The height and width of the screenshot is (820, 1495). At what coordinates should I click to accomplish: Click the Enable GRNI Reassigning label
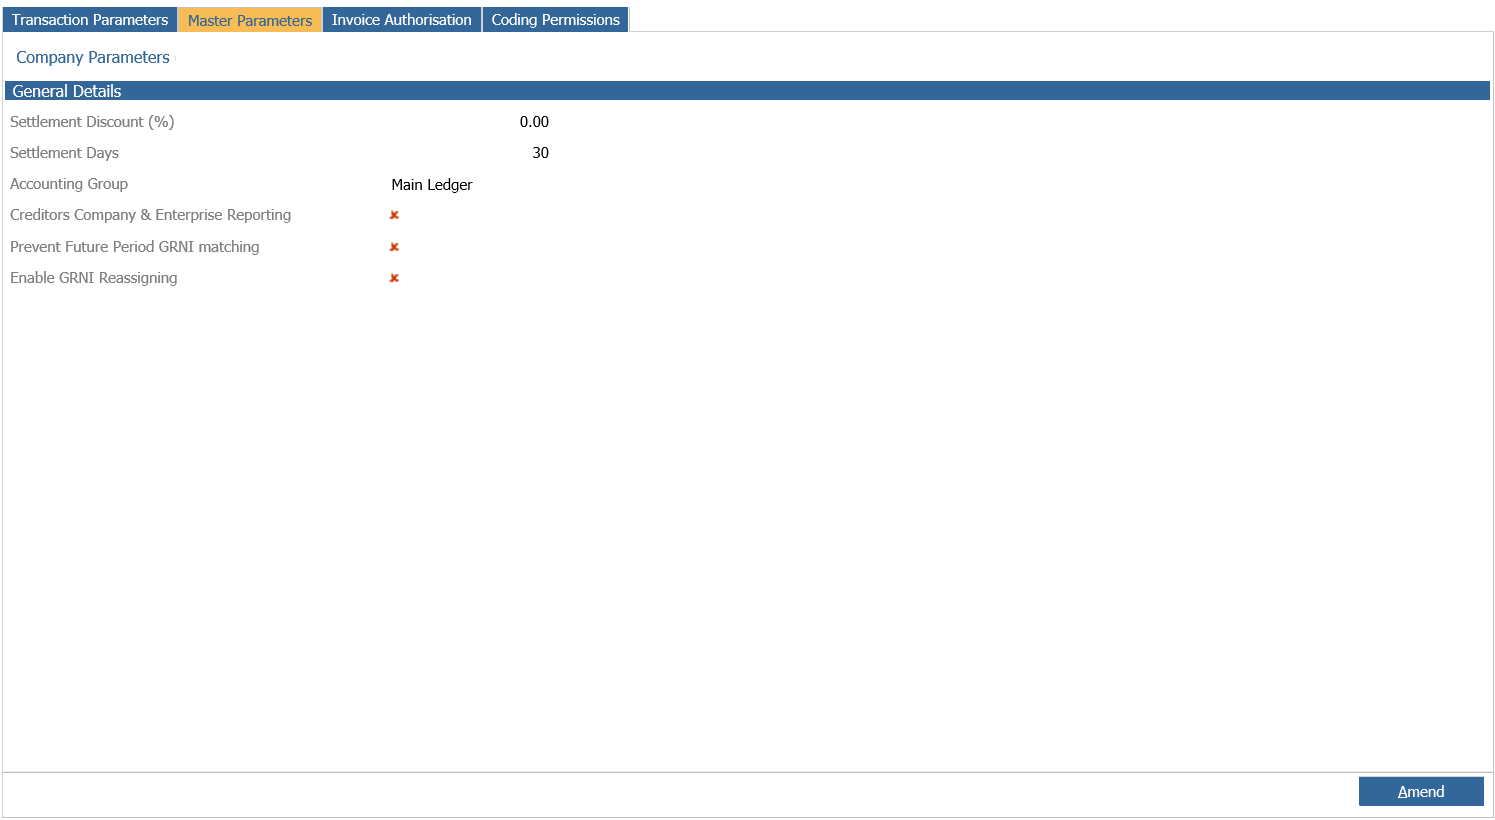(x=94, y=278)
